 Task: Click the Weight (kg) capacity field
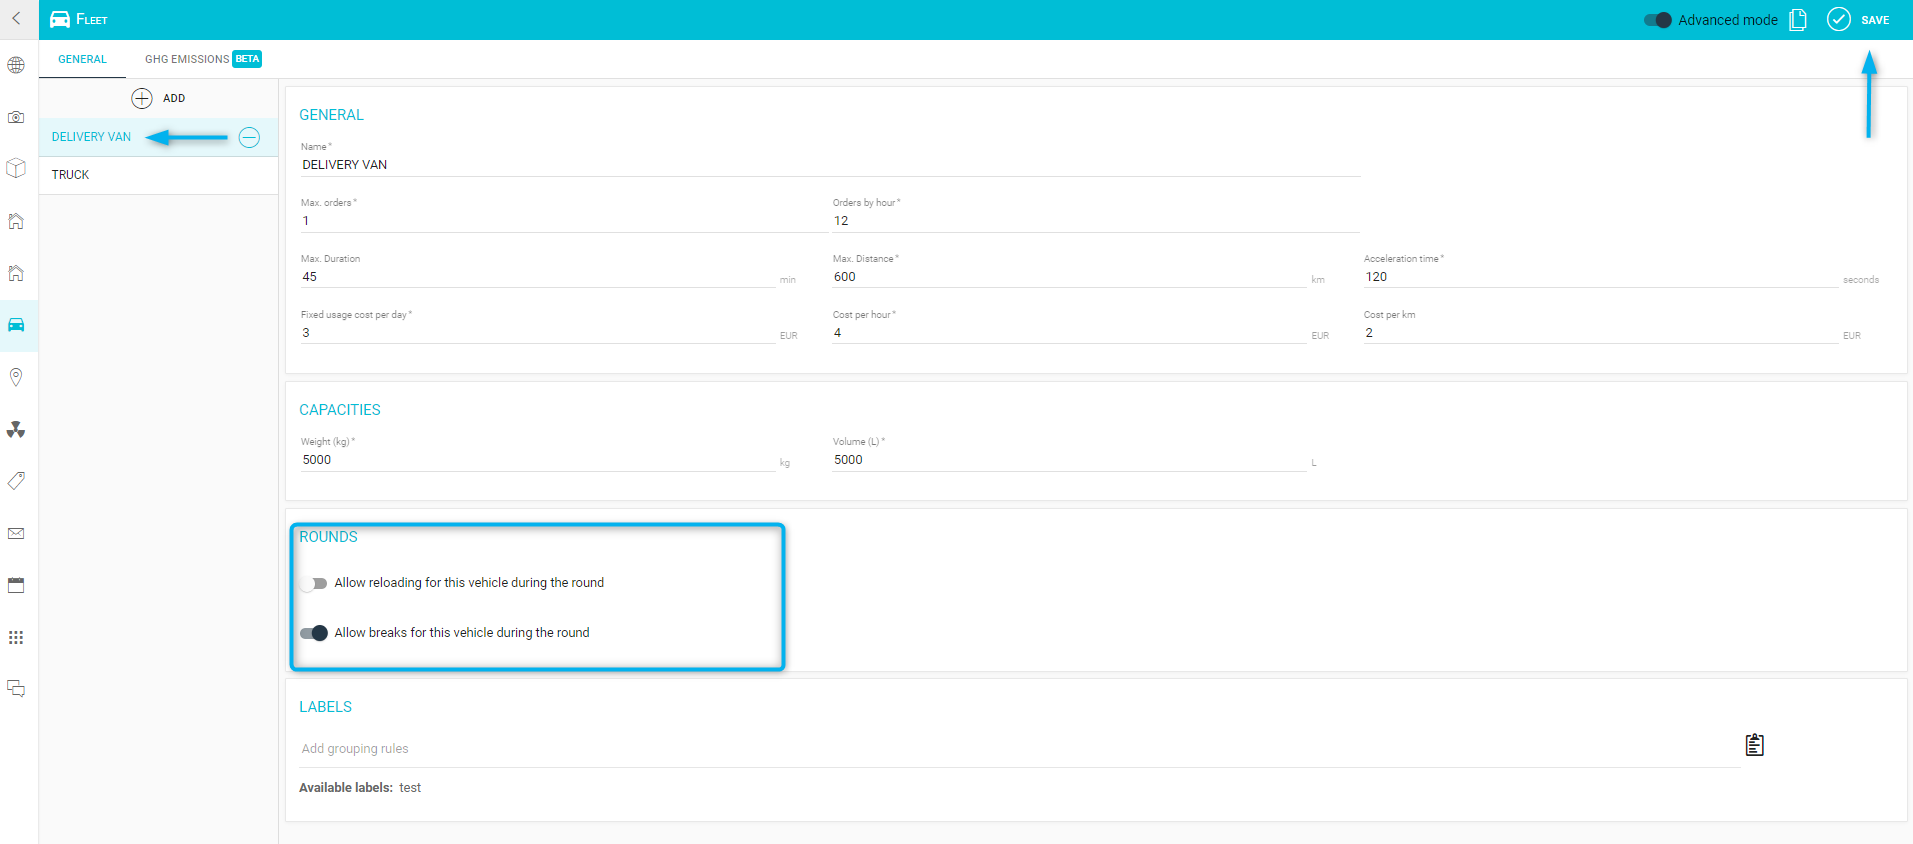537,460
